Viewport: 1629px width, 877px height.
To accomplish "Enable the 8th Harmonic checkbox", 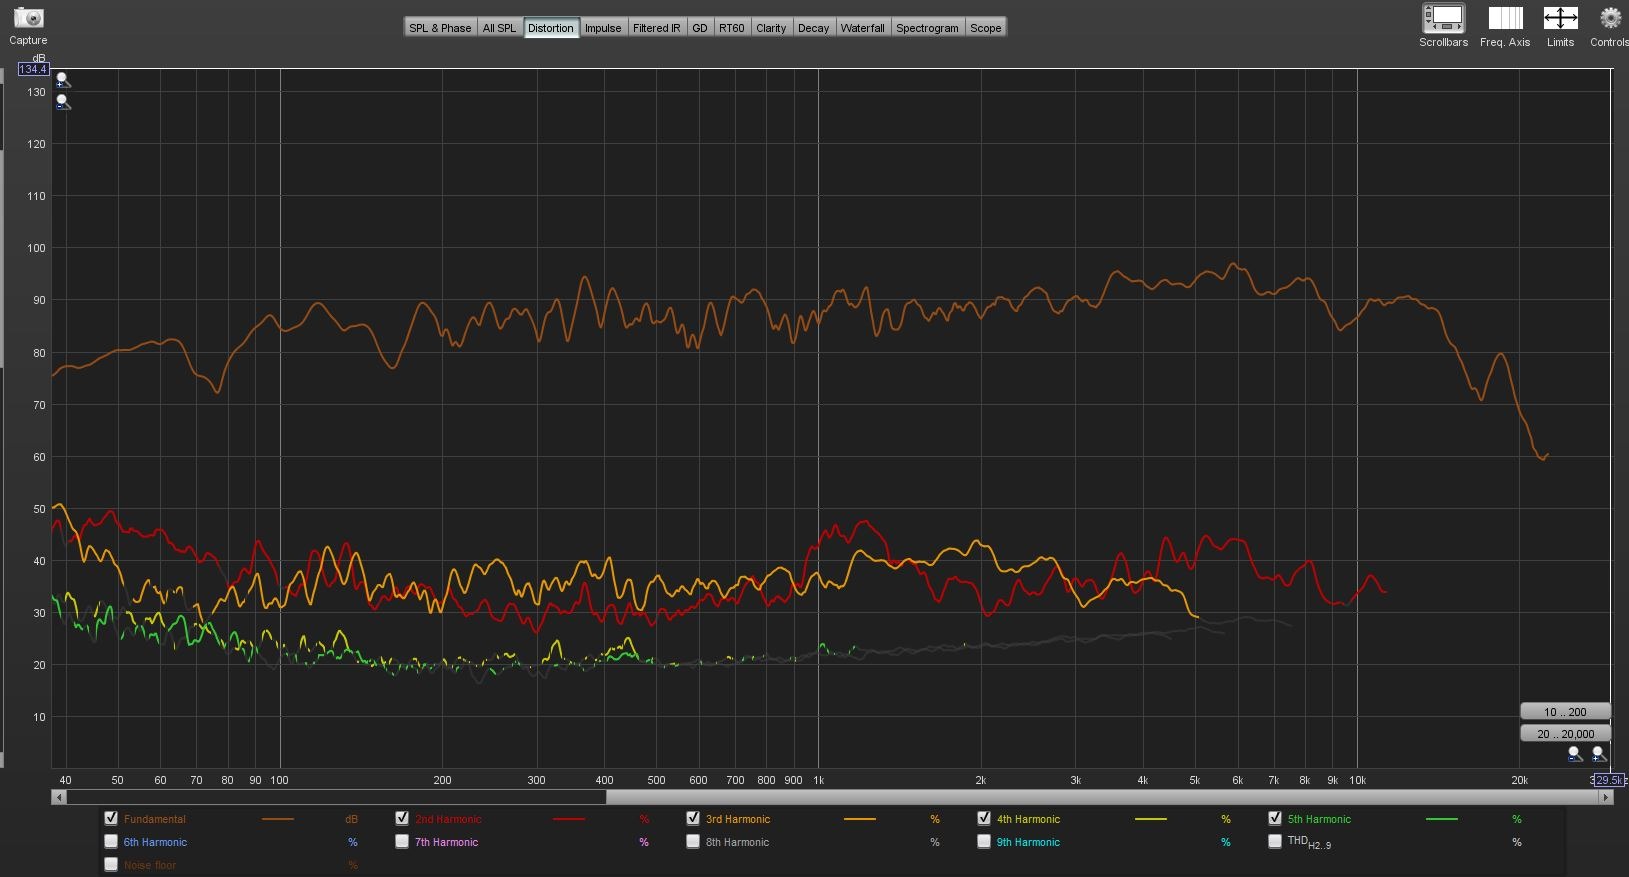I will pos(693,841).
